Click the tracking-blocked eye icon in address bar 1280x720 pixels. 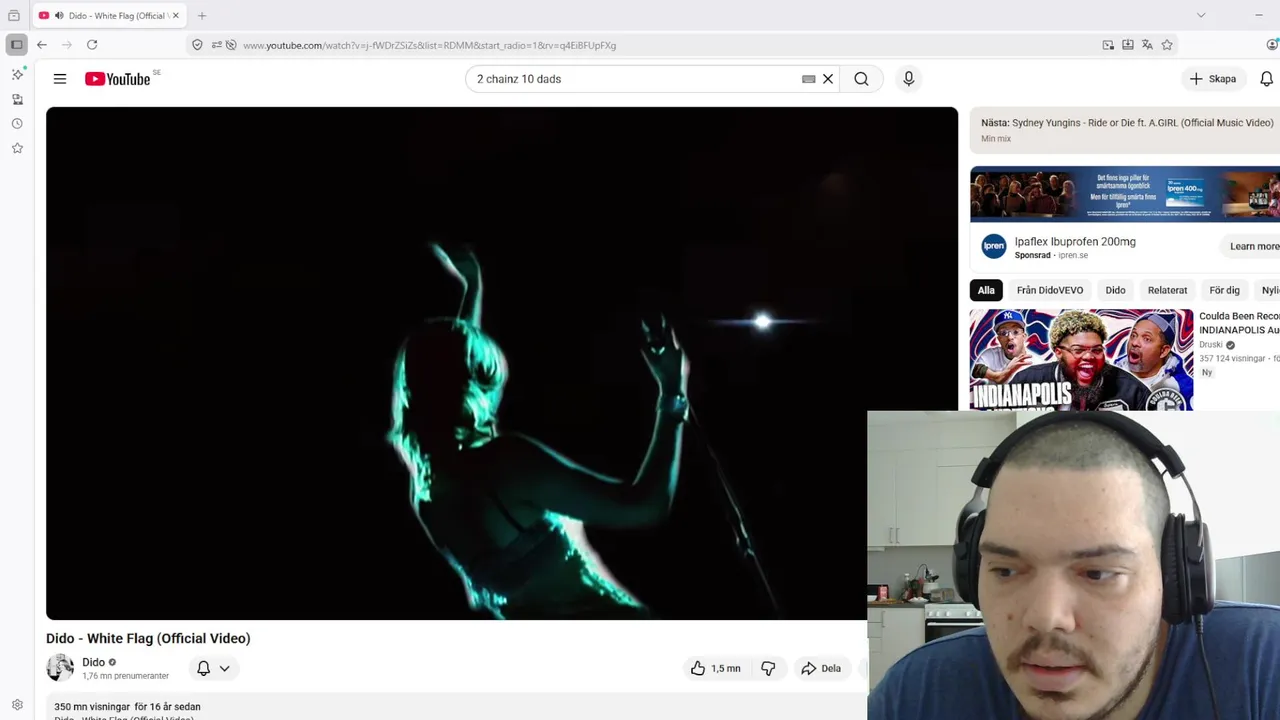[x=231, y=45]
